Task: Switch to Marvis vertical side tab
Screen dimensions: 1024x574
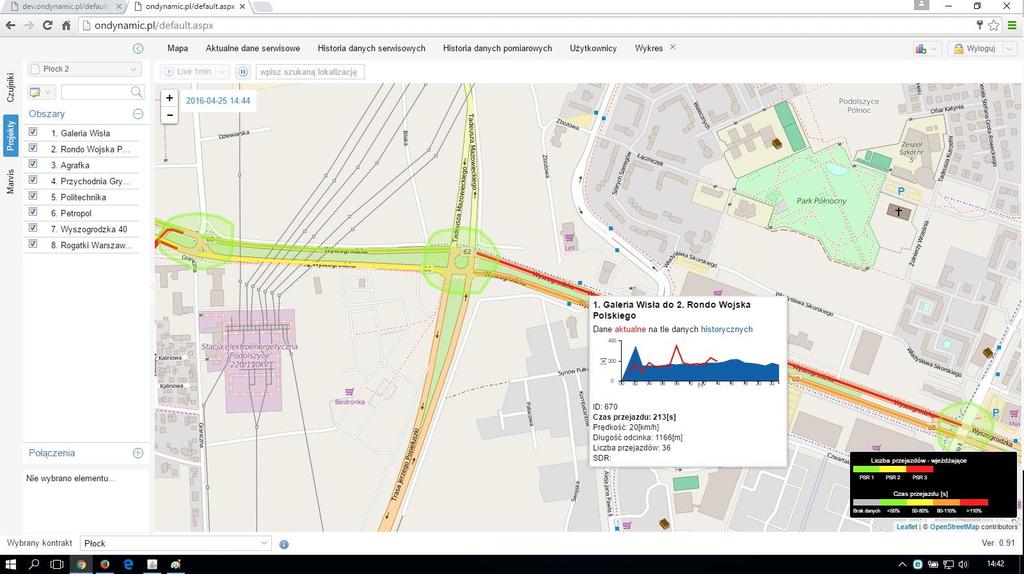Action: pos(10,182)
